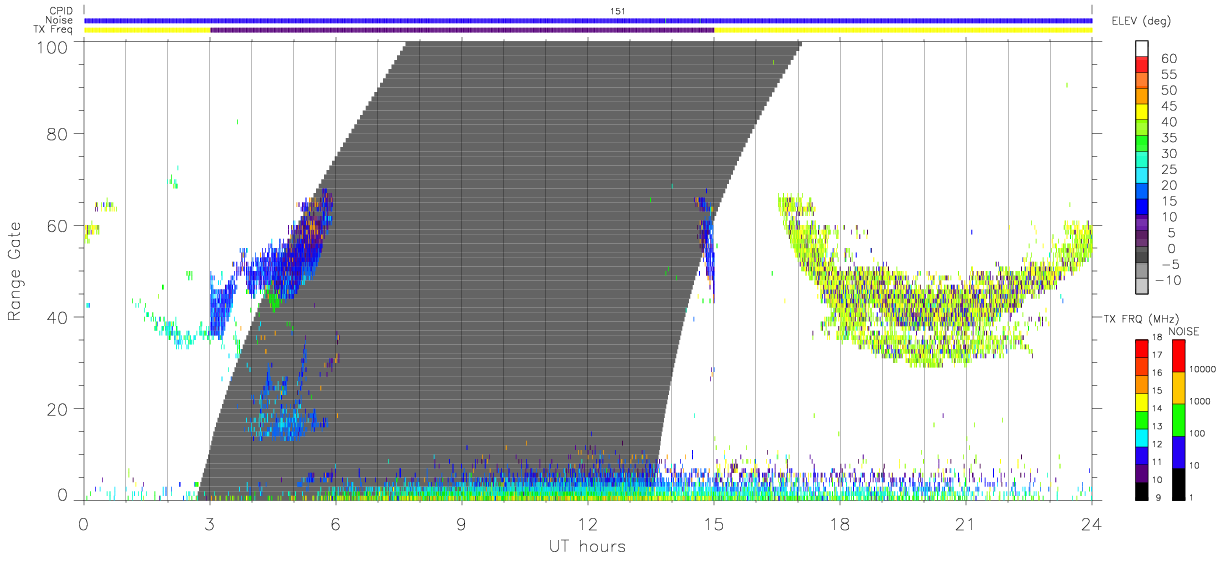Screen dimensions: 1228x567
Task: Click the Range Gate axis title
Action: click(16, 271)
